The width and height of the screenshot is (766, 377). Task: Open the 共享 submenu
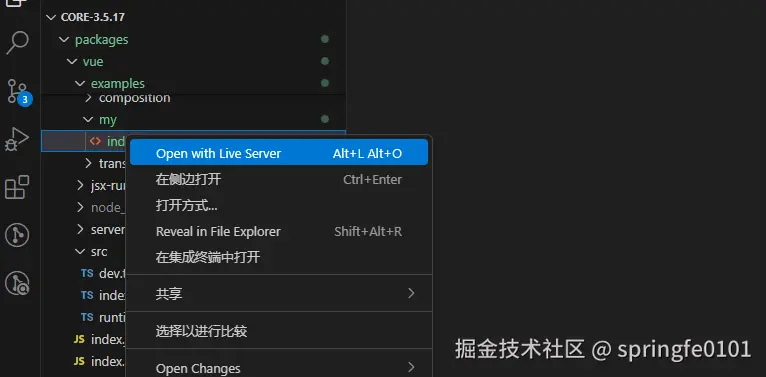pos(279,293)
